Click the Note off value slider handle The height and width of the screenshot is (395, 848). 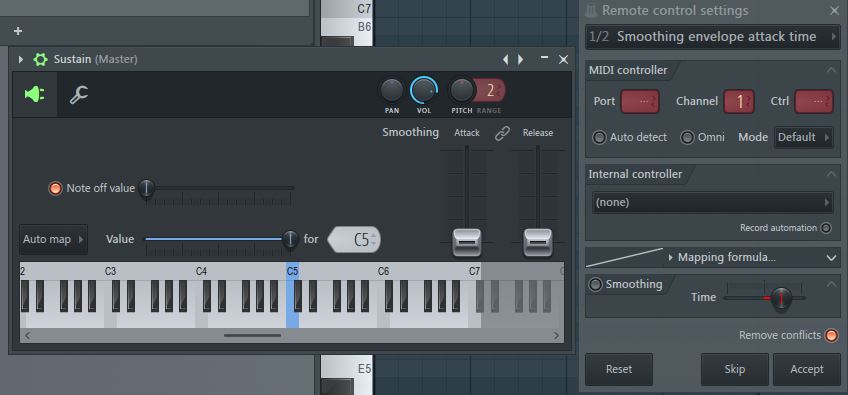pos(146,188)
